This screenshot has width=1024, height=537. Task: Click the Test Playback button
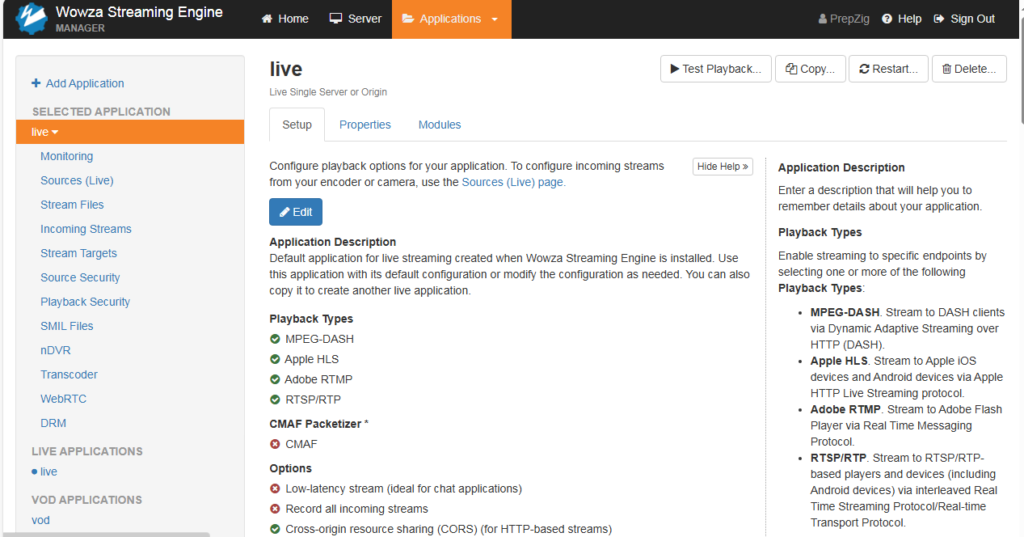click(x=716, y=69)
